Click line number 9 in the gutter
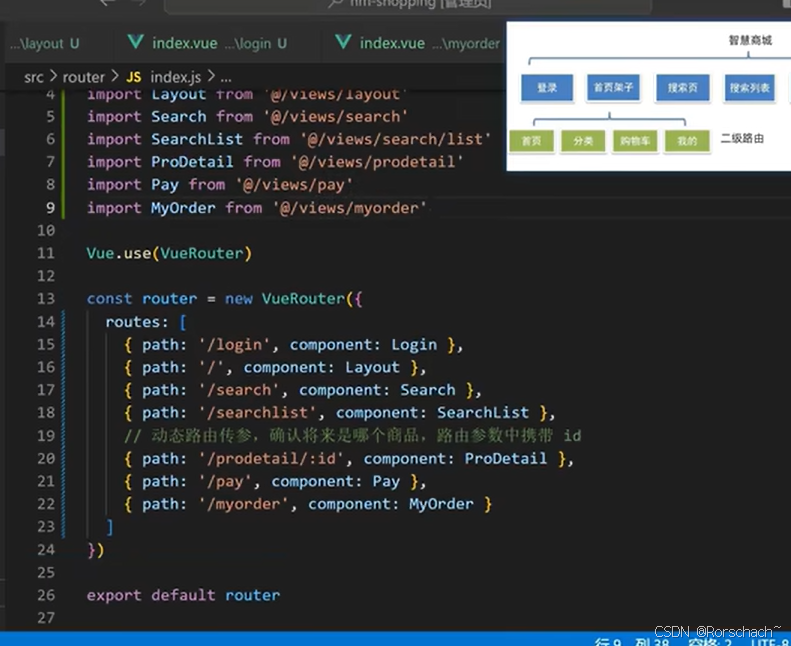The height and width of the screenshot is (646, 791). (x=50, y=208)
